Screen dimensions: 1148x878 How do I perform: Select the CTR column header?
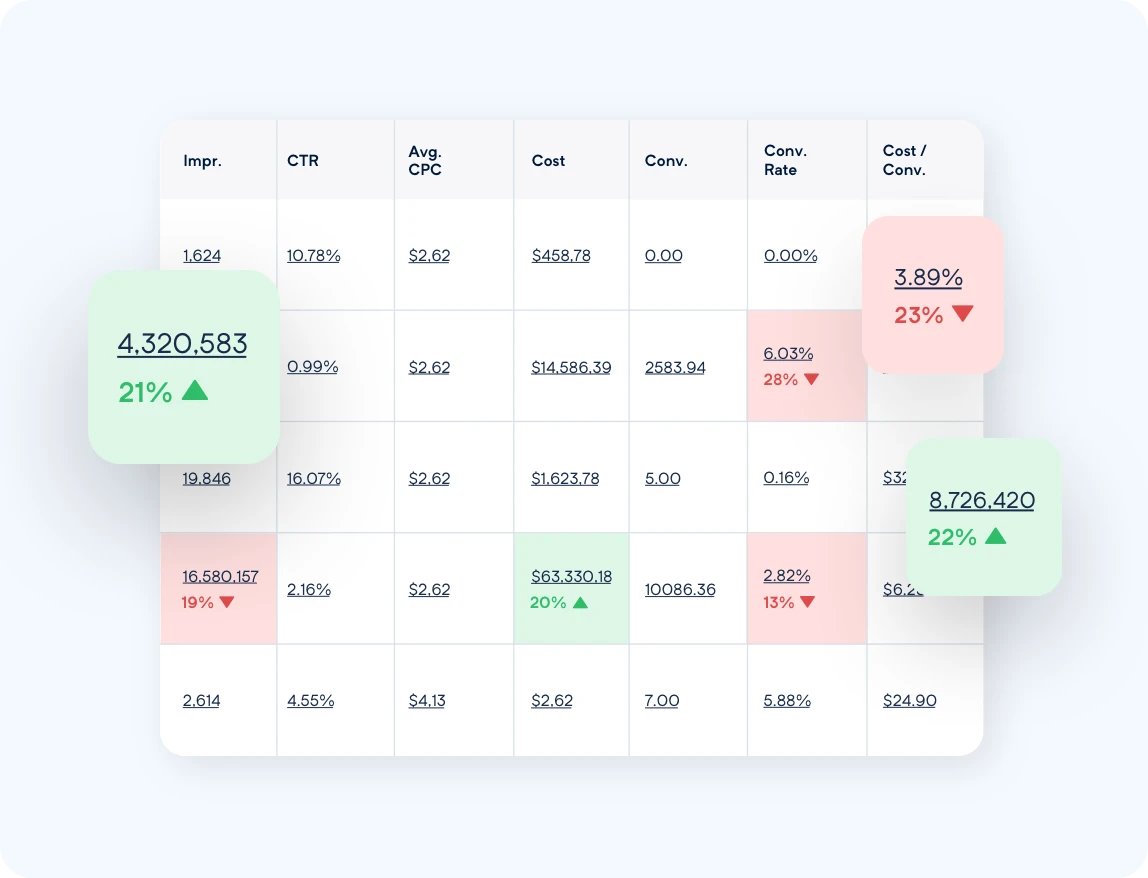303,161
